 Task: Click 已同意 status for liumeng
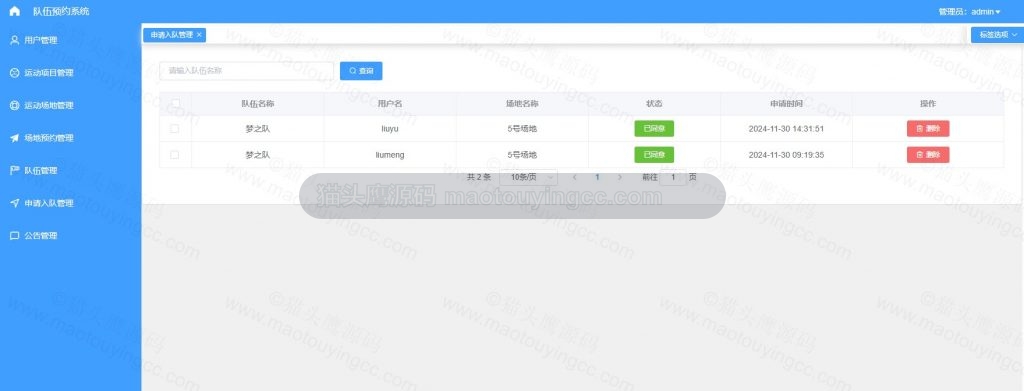[654, 155]
